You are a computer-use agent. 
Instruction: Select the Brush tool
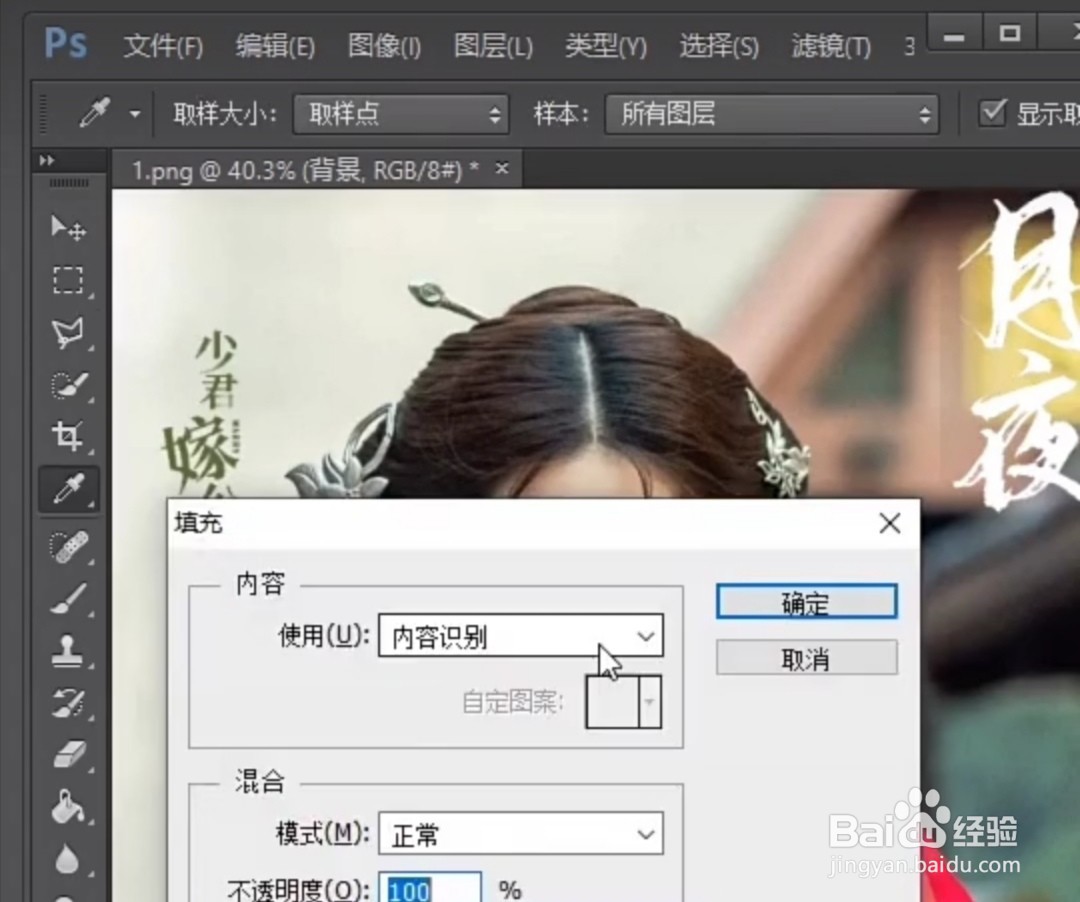(x=68, y=598)
